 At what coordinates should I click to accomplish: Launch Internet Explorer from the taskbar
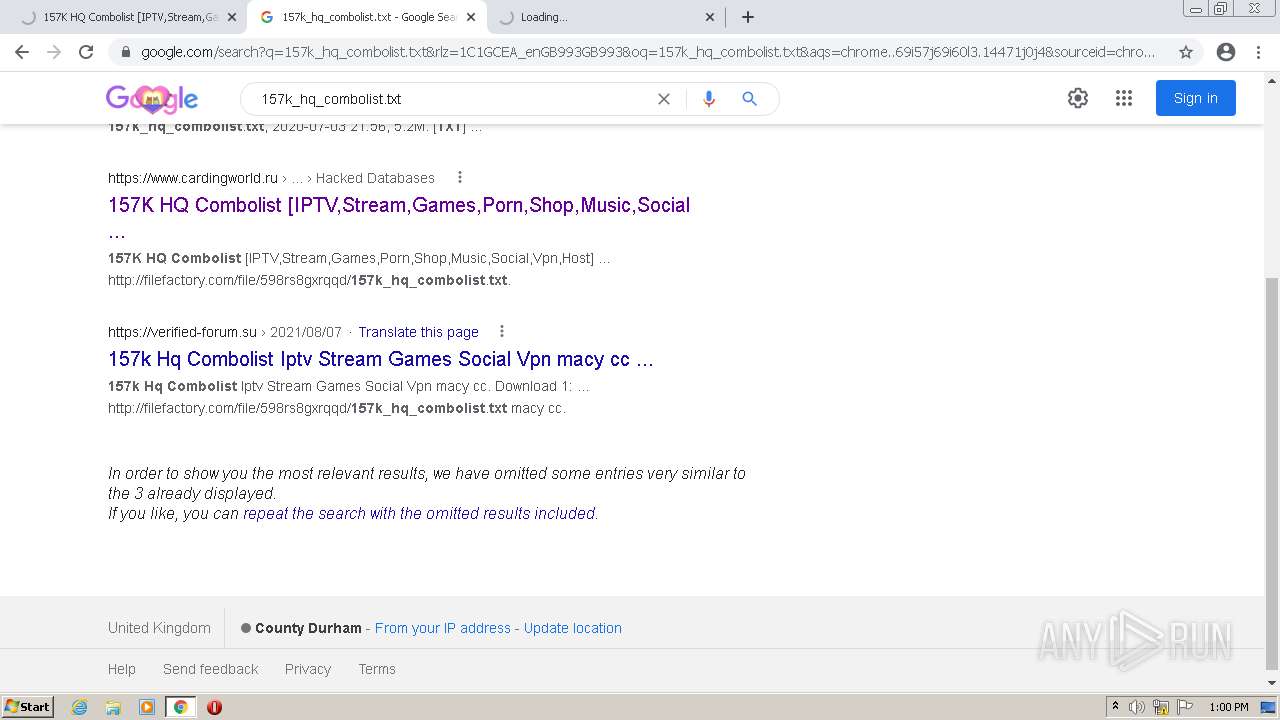[x=79, y=707]
